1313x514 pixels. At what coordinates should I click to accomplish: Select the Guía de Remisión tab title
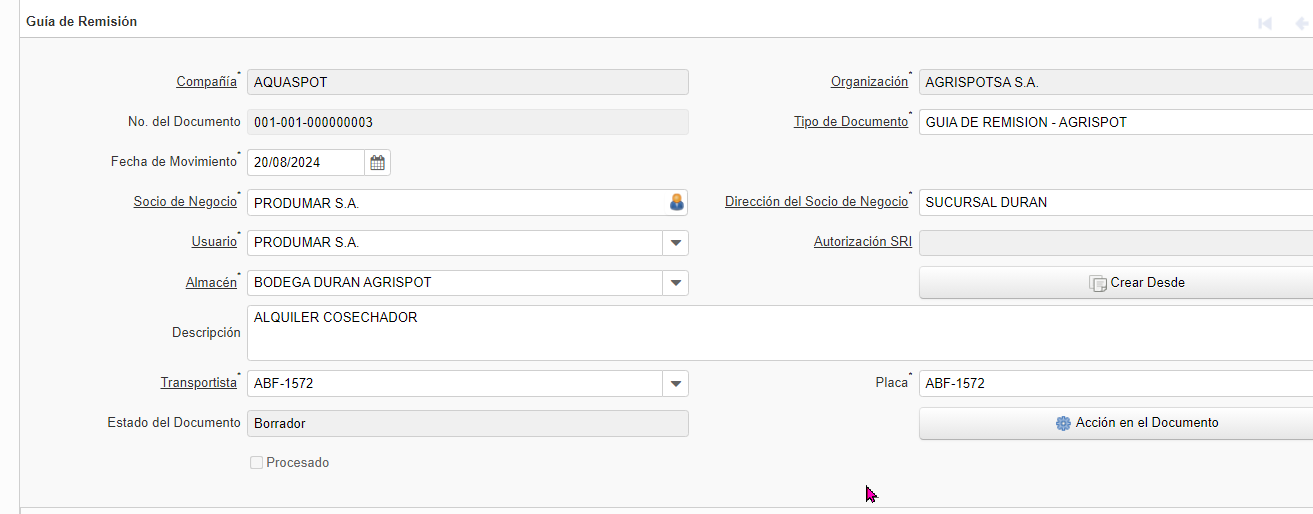pyautogui.click(x=82, y=21)
